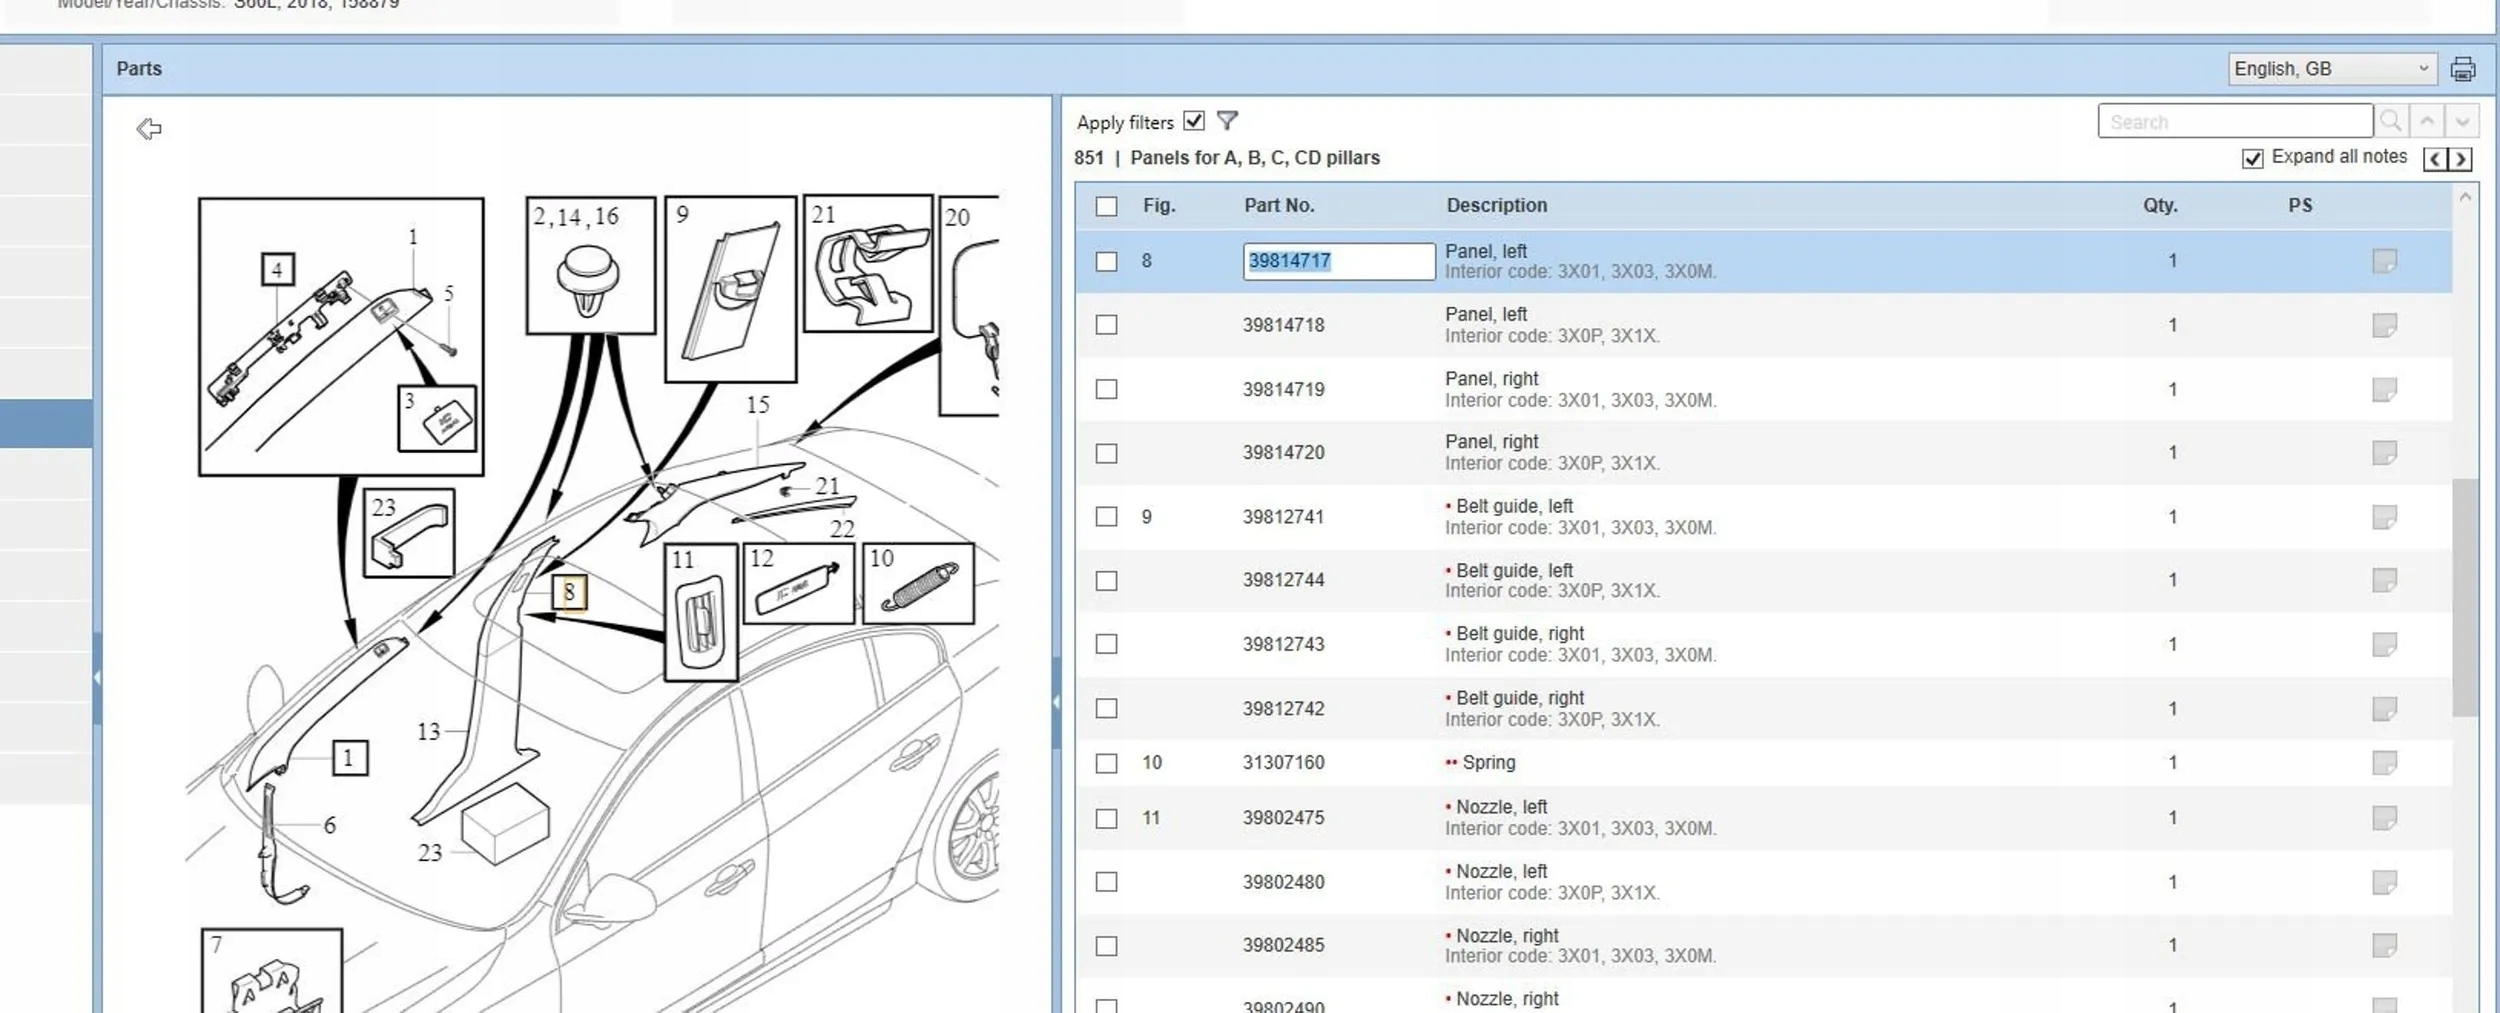Screen dimensions: 2500x1013
Task: Jump to next search result arrow
Action: tap(2462, 121)
